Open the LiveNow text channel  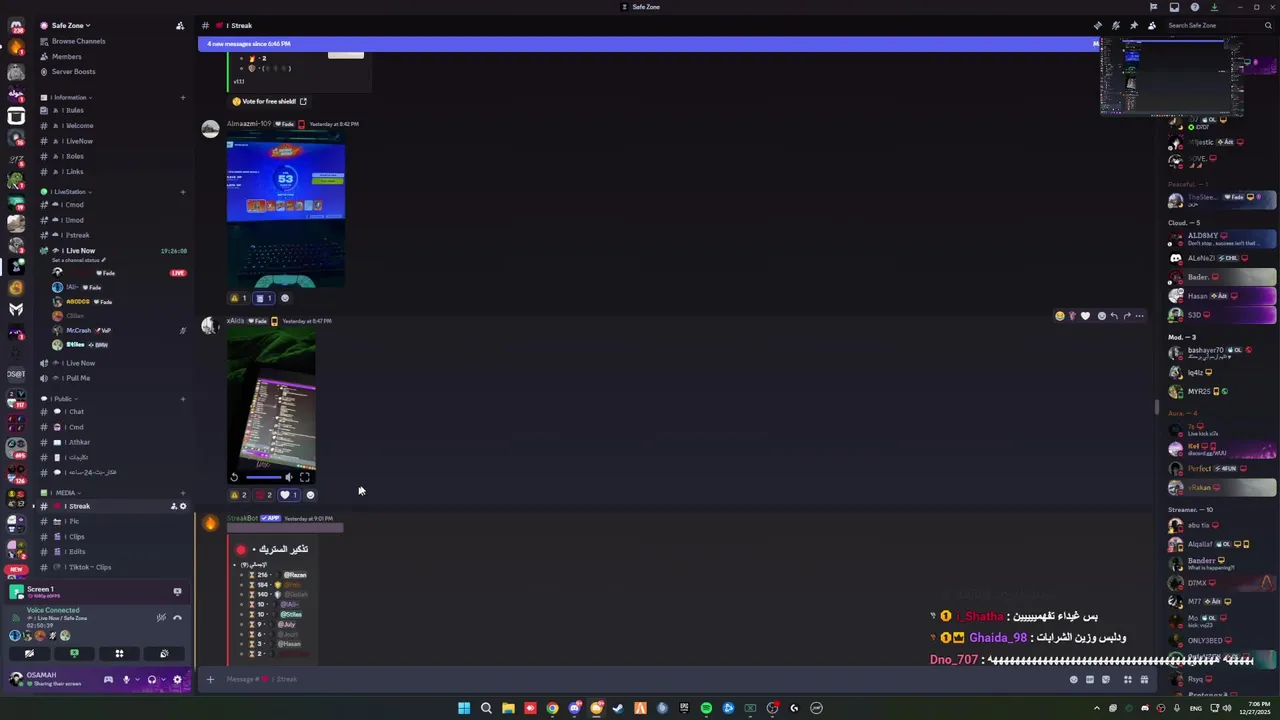(x=78, y=141)
